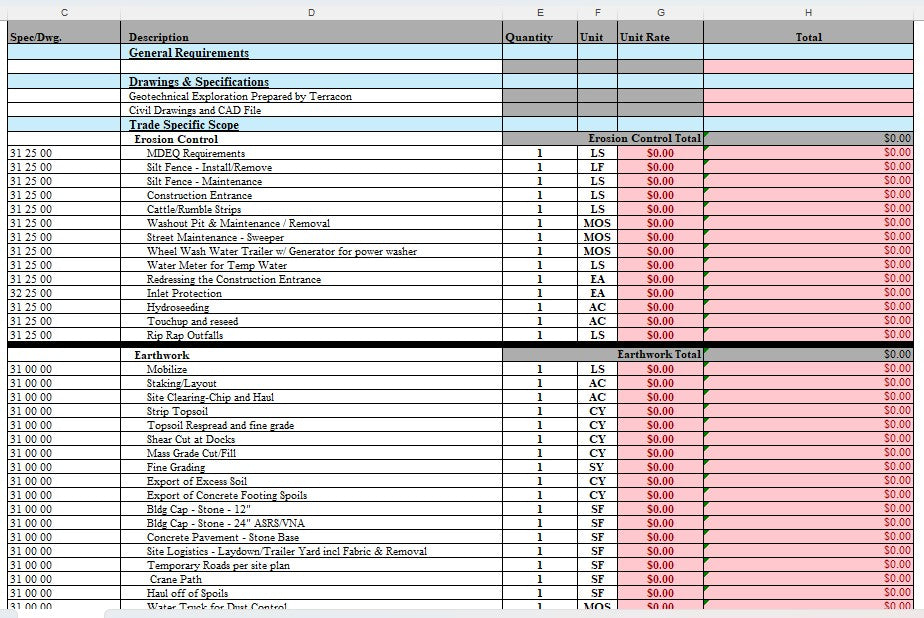Click the Earthwork Total label cell
The image size is (924, 618).
click(658, 354)
